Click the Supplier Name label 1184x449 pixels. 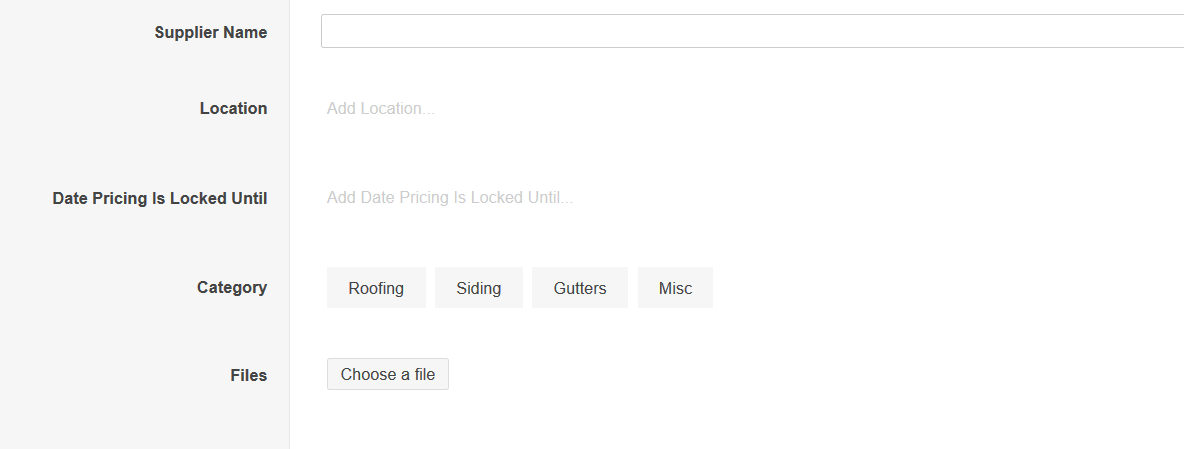[211, 32]
